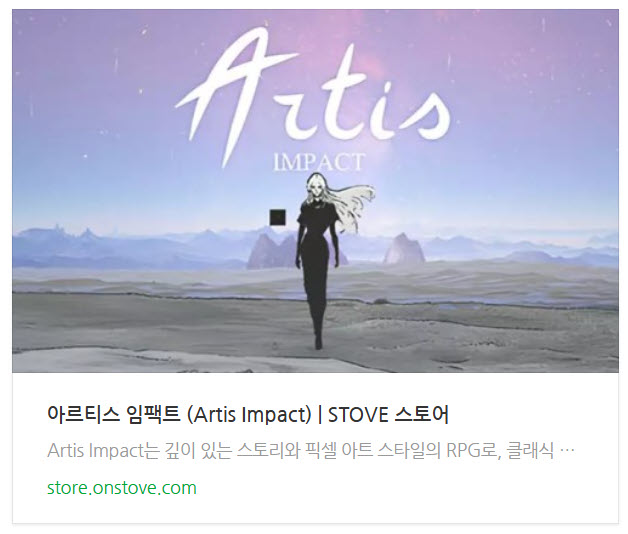Visit the store.onstove.com domain link
This screenshot has height=534, width=628.
tap(122, 488)
